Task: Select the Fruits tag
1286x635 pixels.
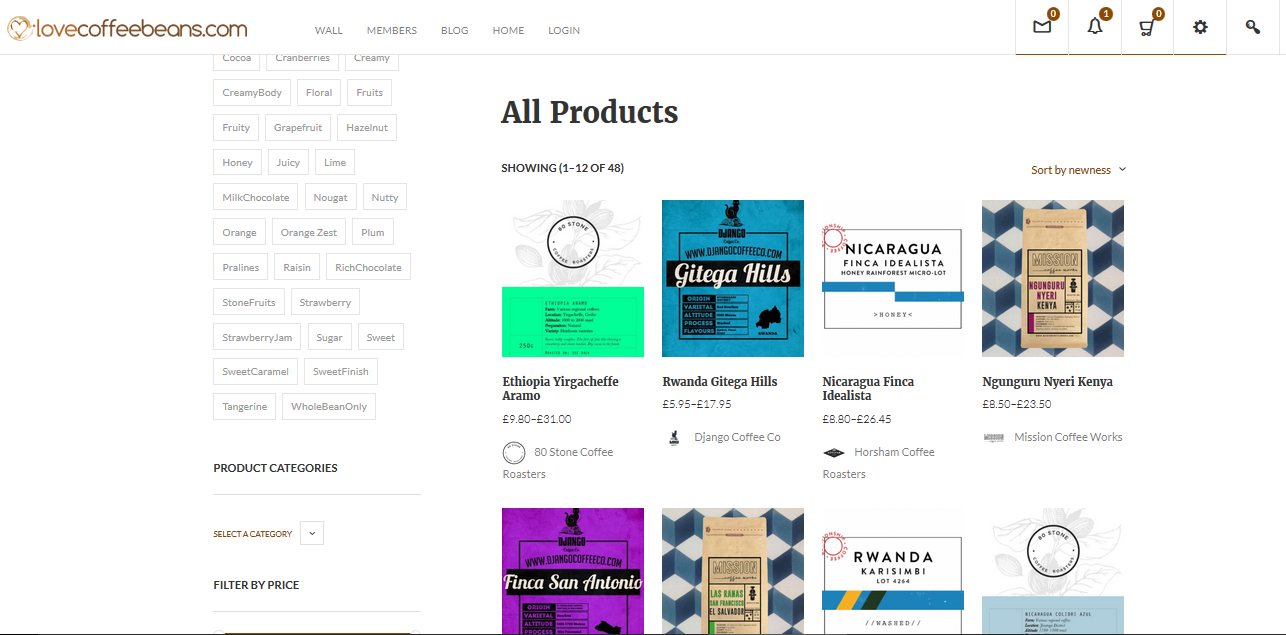Action: 370,93
